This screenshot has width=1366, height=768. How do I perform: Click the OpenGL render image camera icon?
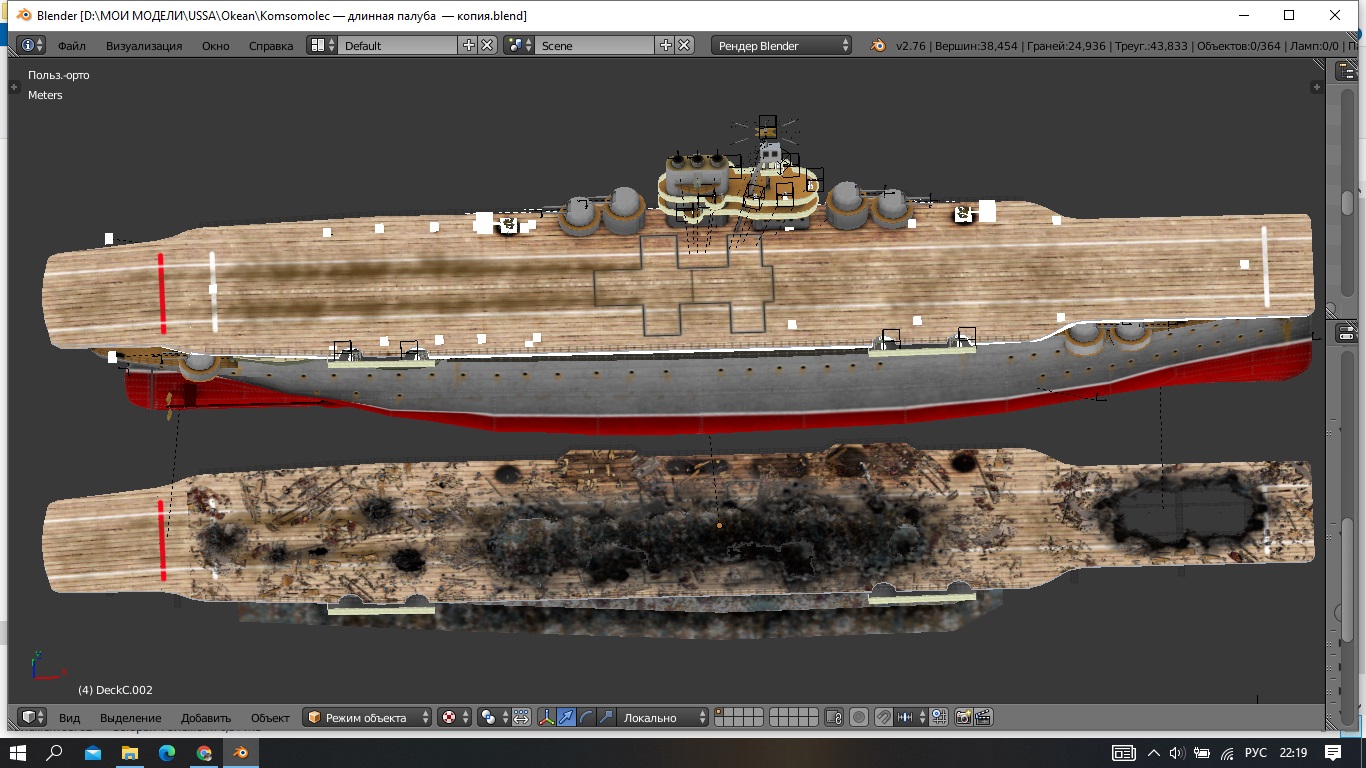(963, 717)
